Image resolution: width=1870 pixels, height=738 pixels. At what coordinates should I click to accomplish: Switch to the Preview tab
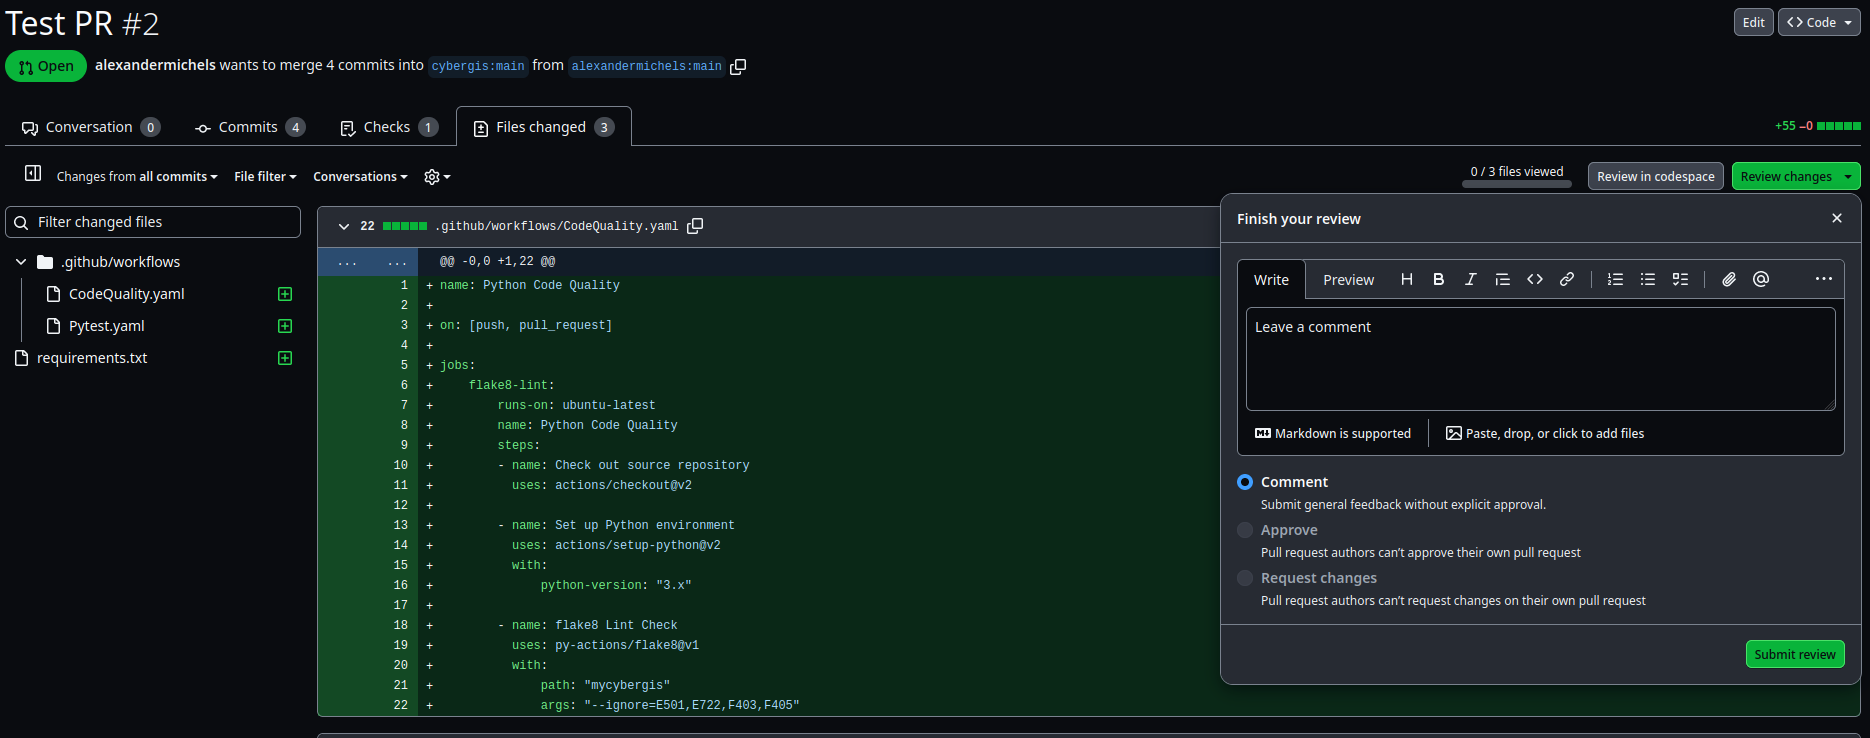(x=1348, y=280)
